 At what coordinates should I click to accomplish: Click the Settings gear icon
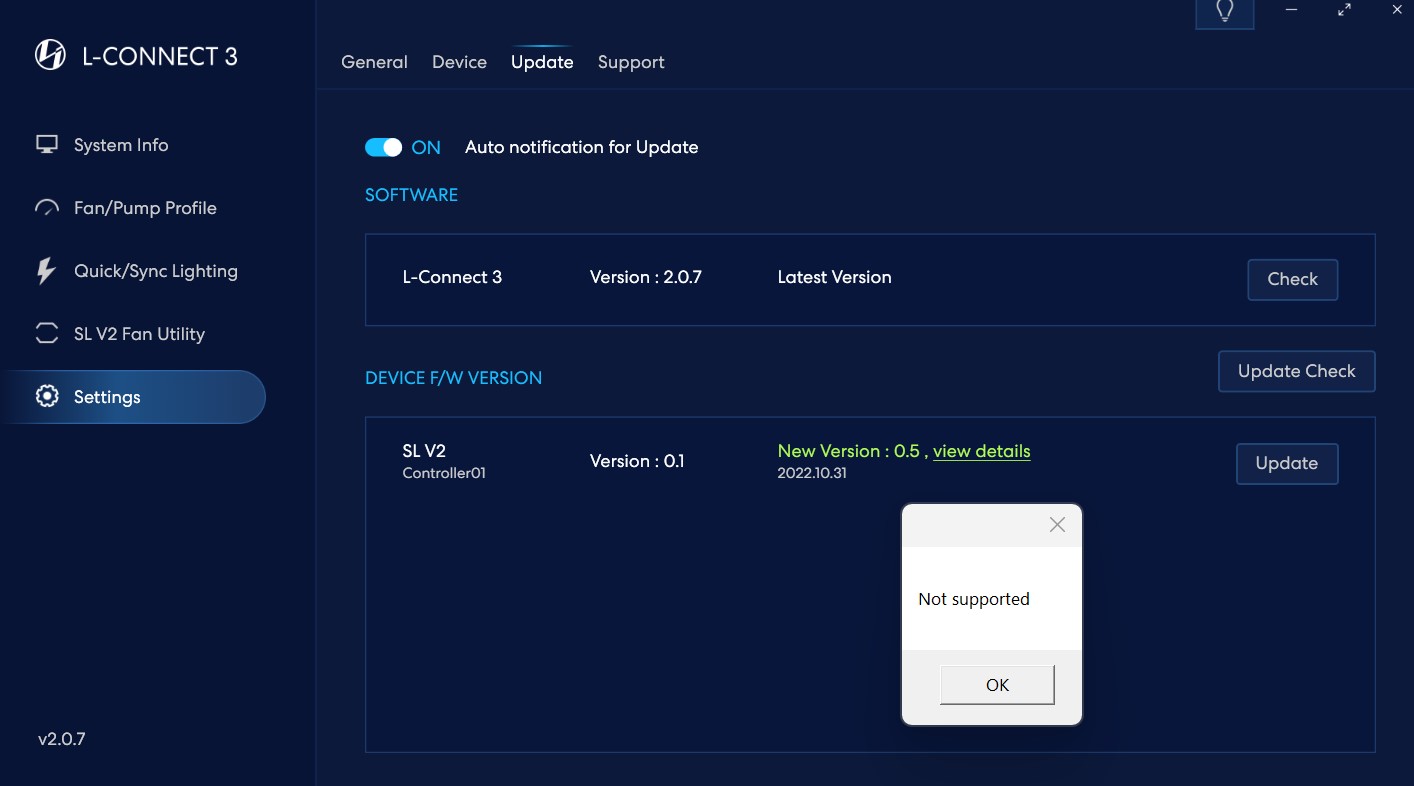click(x=46, y=397)
